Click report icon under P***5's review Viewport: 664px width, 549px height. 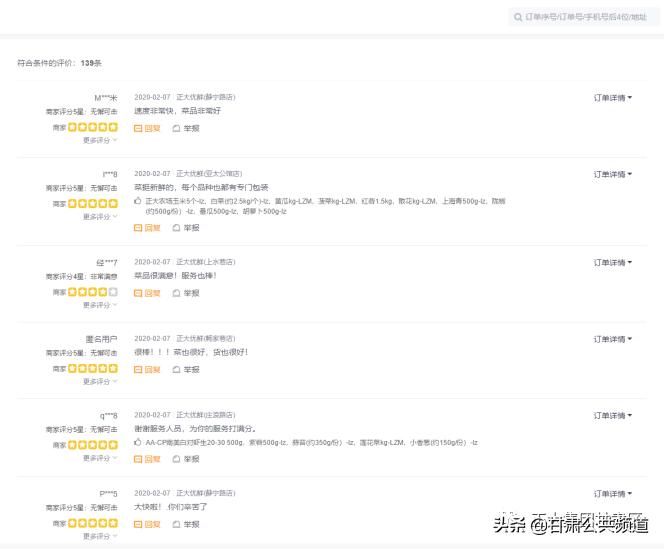177,524
